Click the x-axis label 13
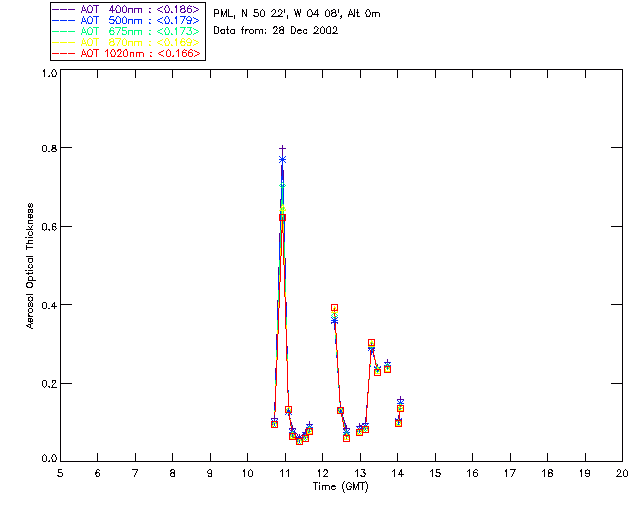 [x=360, y=473]
